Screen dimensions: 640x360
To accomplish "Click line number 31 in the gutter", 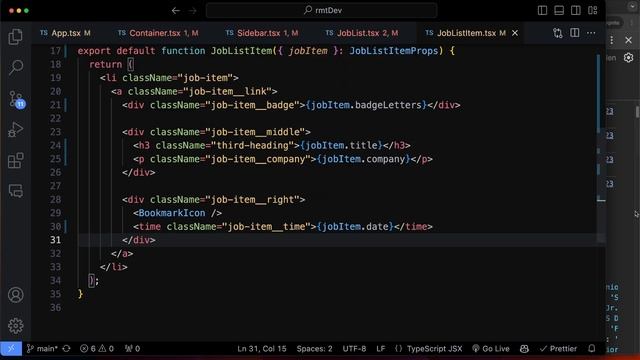I will point(56,240).
